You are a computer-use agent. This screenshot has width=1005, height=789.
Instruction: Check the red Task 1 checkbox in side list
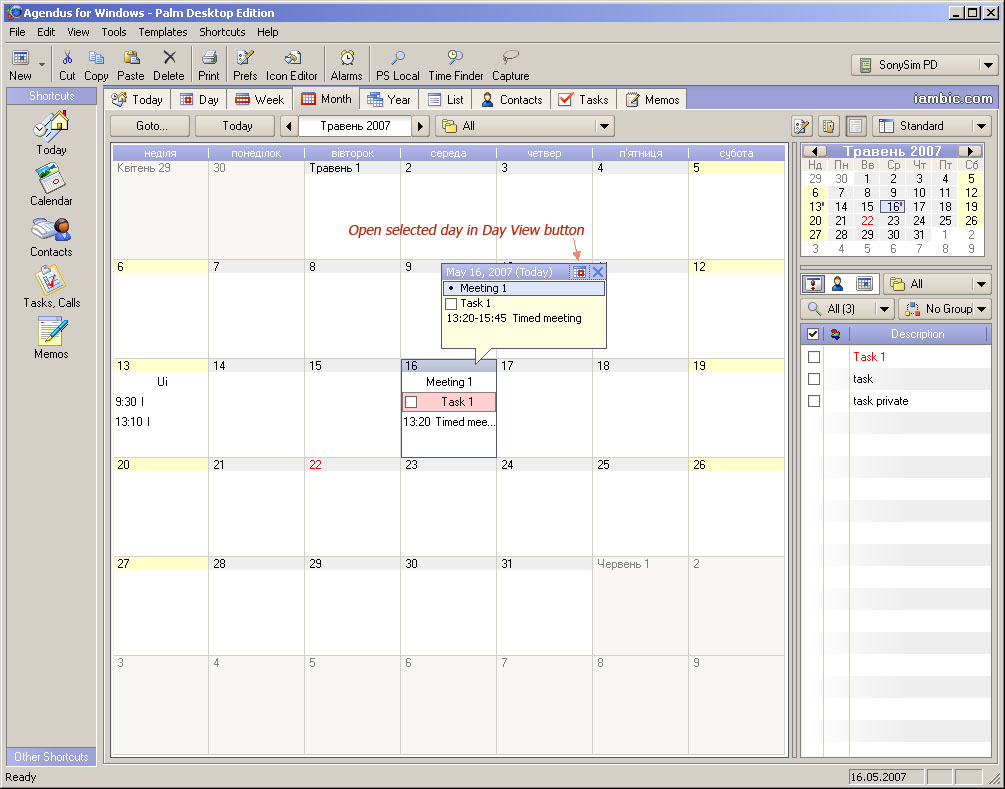pyautogui.click(x=814, y=357)
